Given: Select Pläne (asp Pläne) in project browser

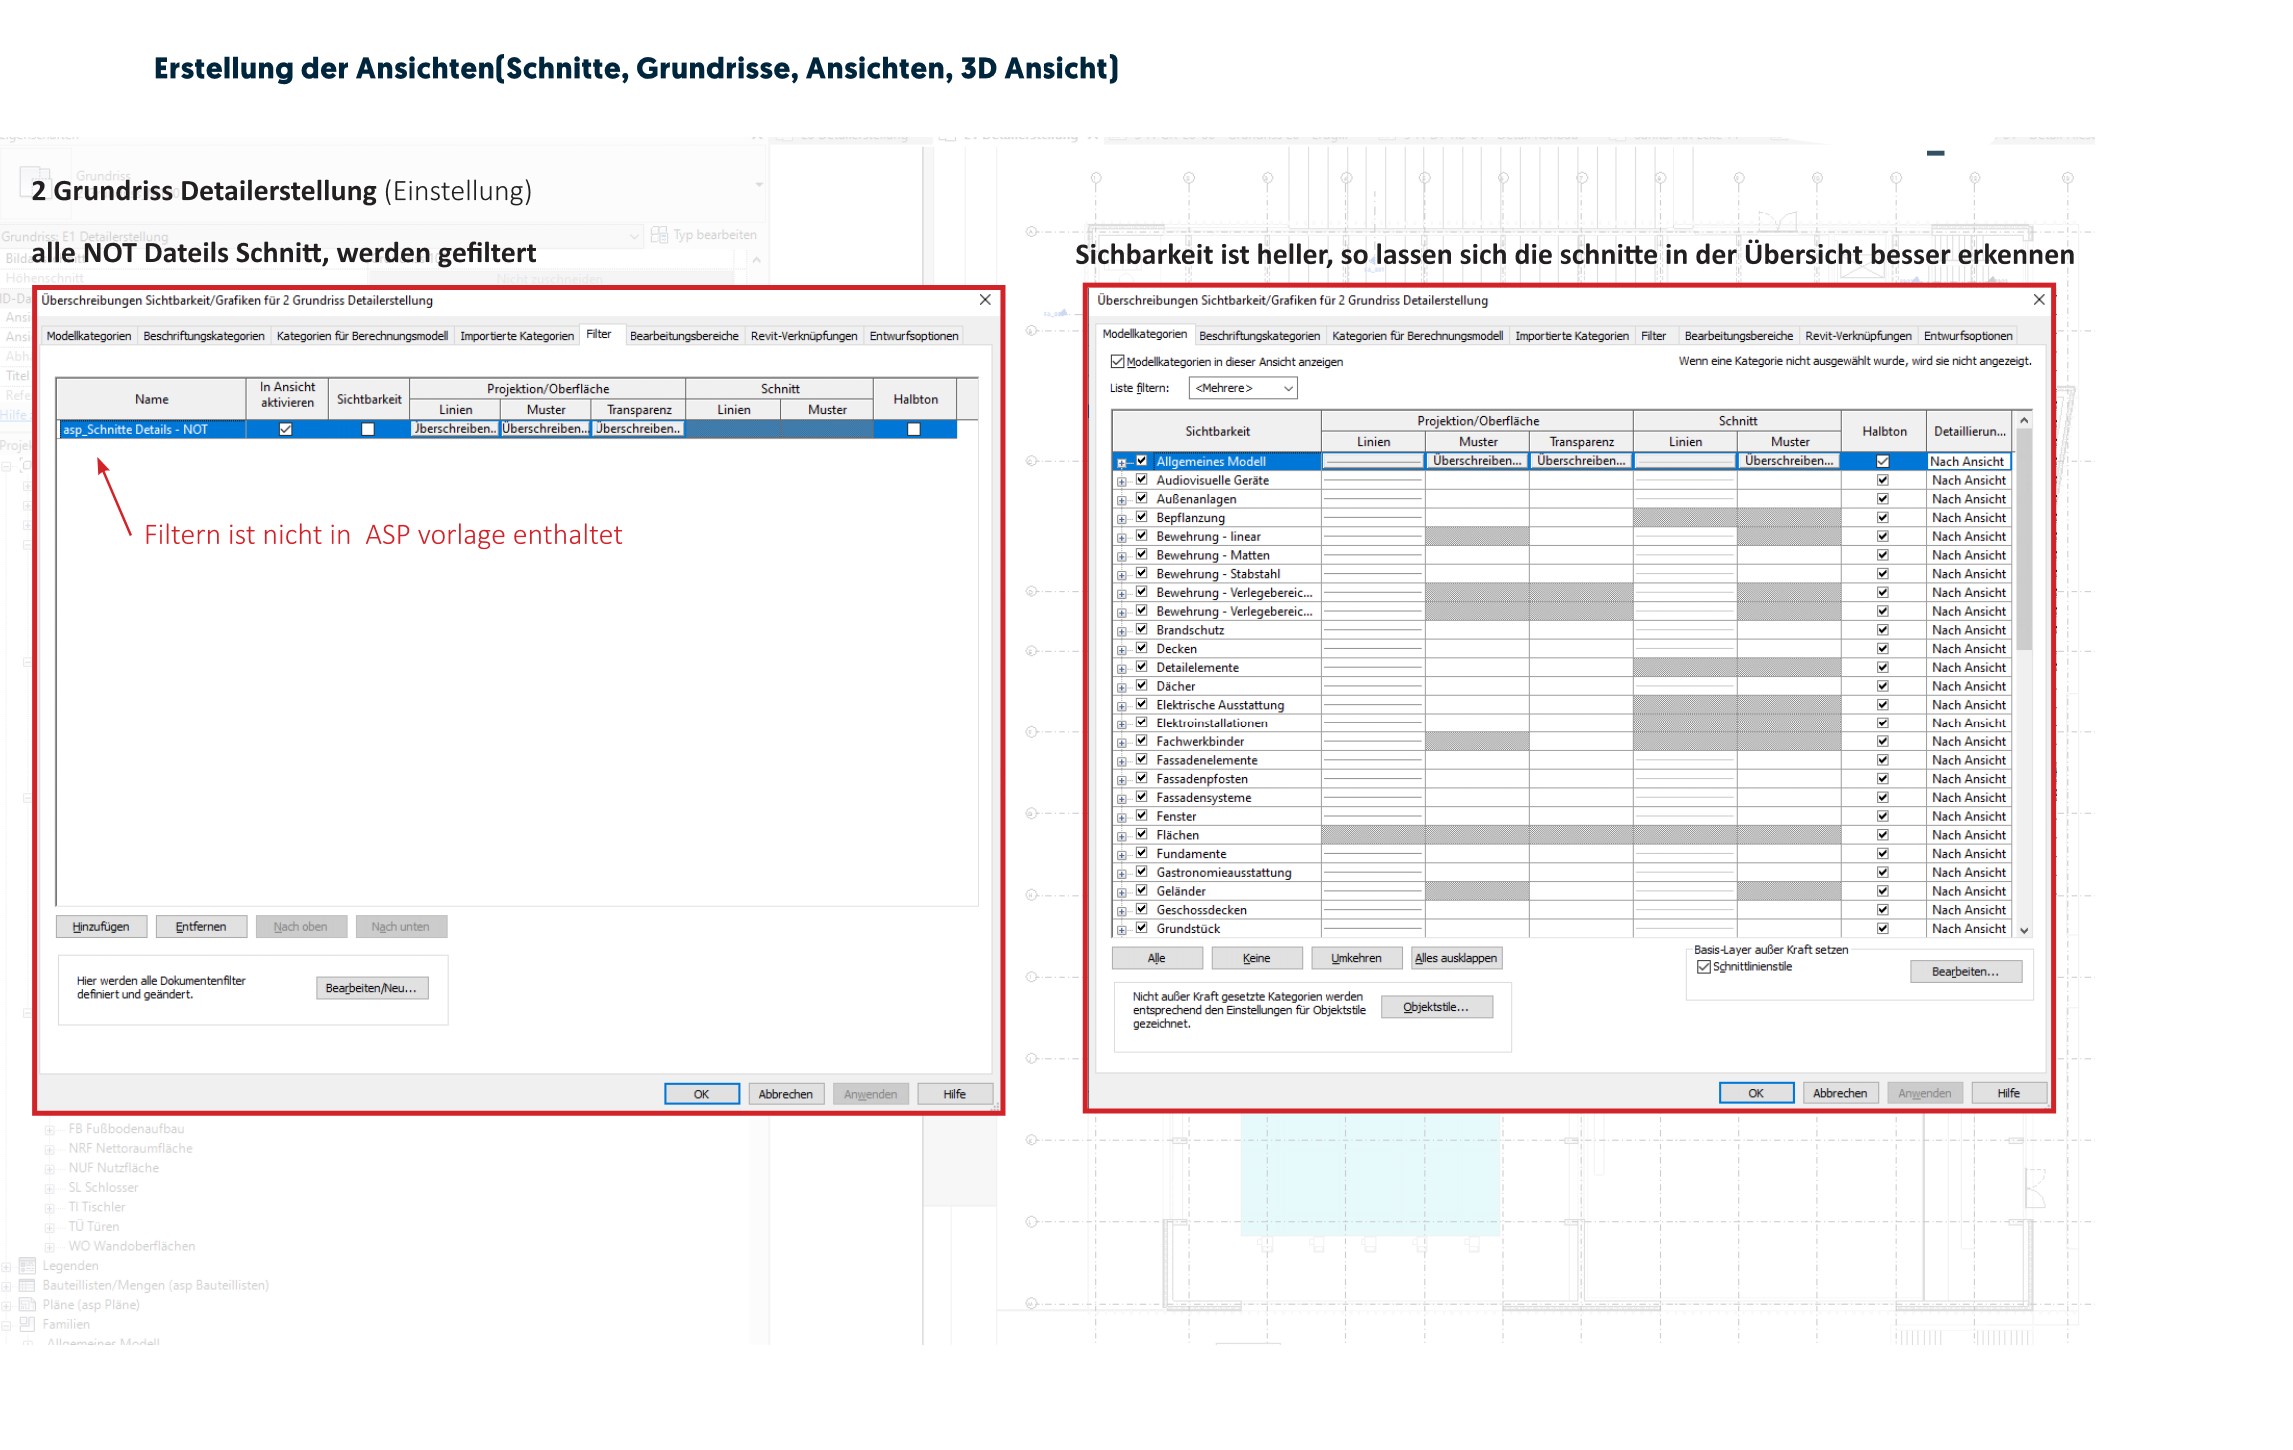Looking at the screenshot, I should (91, 1305).
